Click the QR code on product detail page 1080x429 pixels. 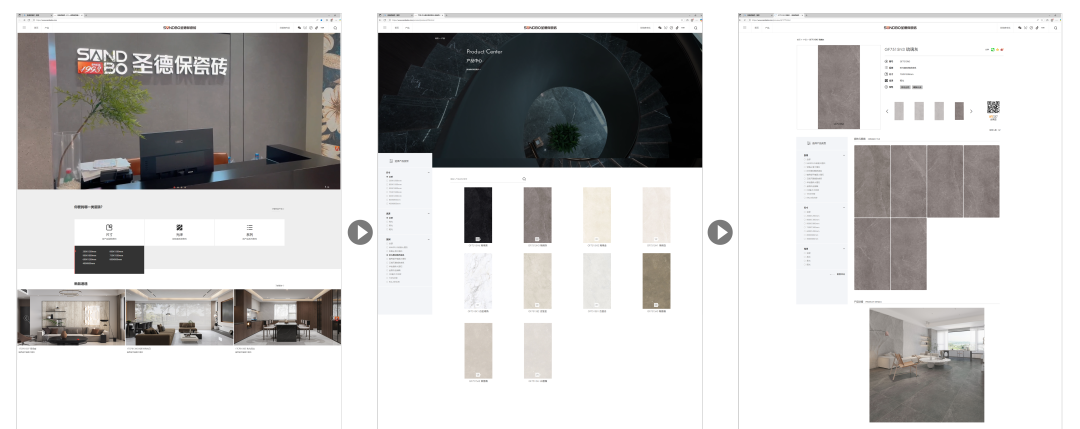coord(993,109)
